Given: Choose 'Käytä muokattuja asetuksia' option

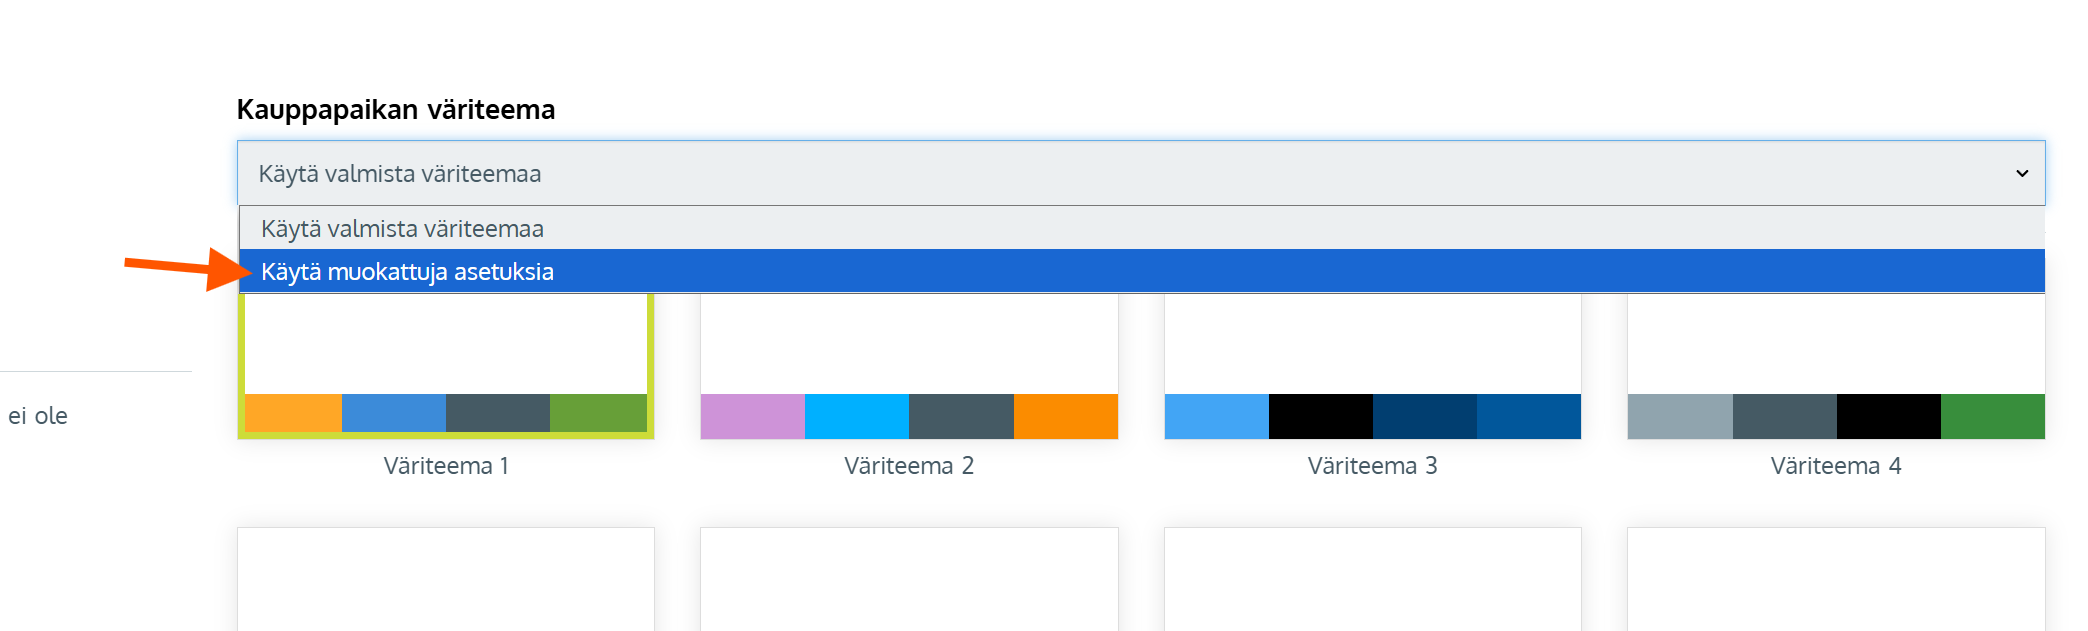Looking at the screenshot, I should click(407, 272).
